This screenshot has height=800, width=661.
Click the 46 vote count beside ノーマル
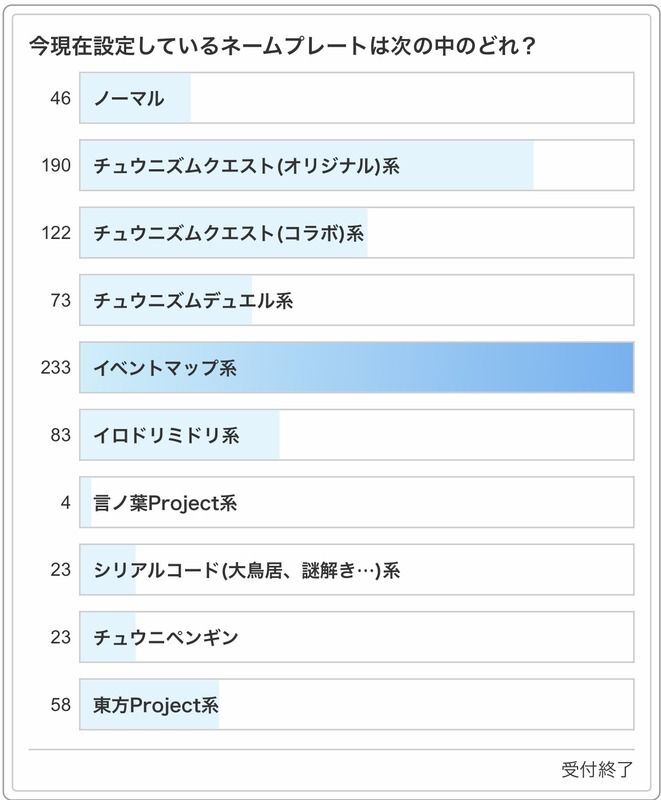click(x=60, y=98)
